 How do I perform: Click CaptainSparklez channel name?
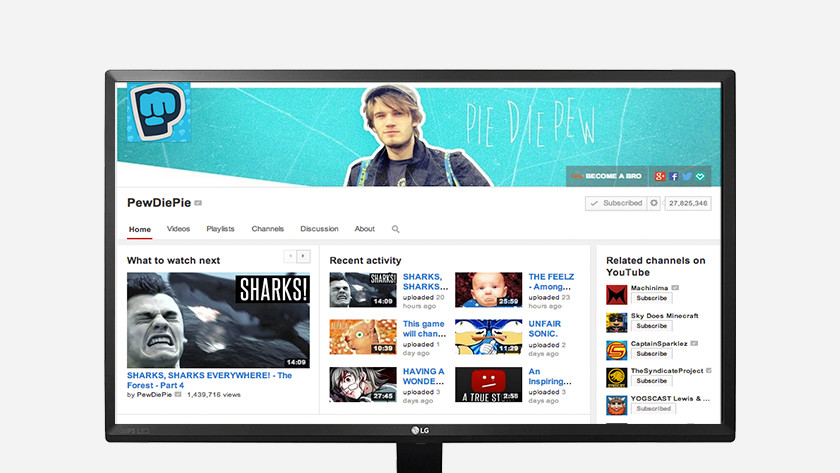pos(659,344)
